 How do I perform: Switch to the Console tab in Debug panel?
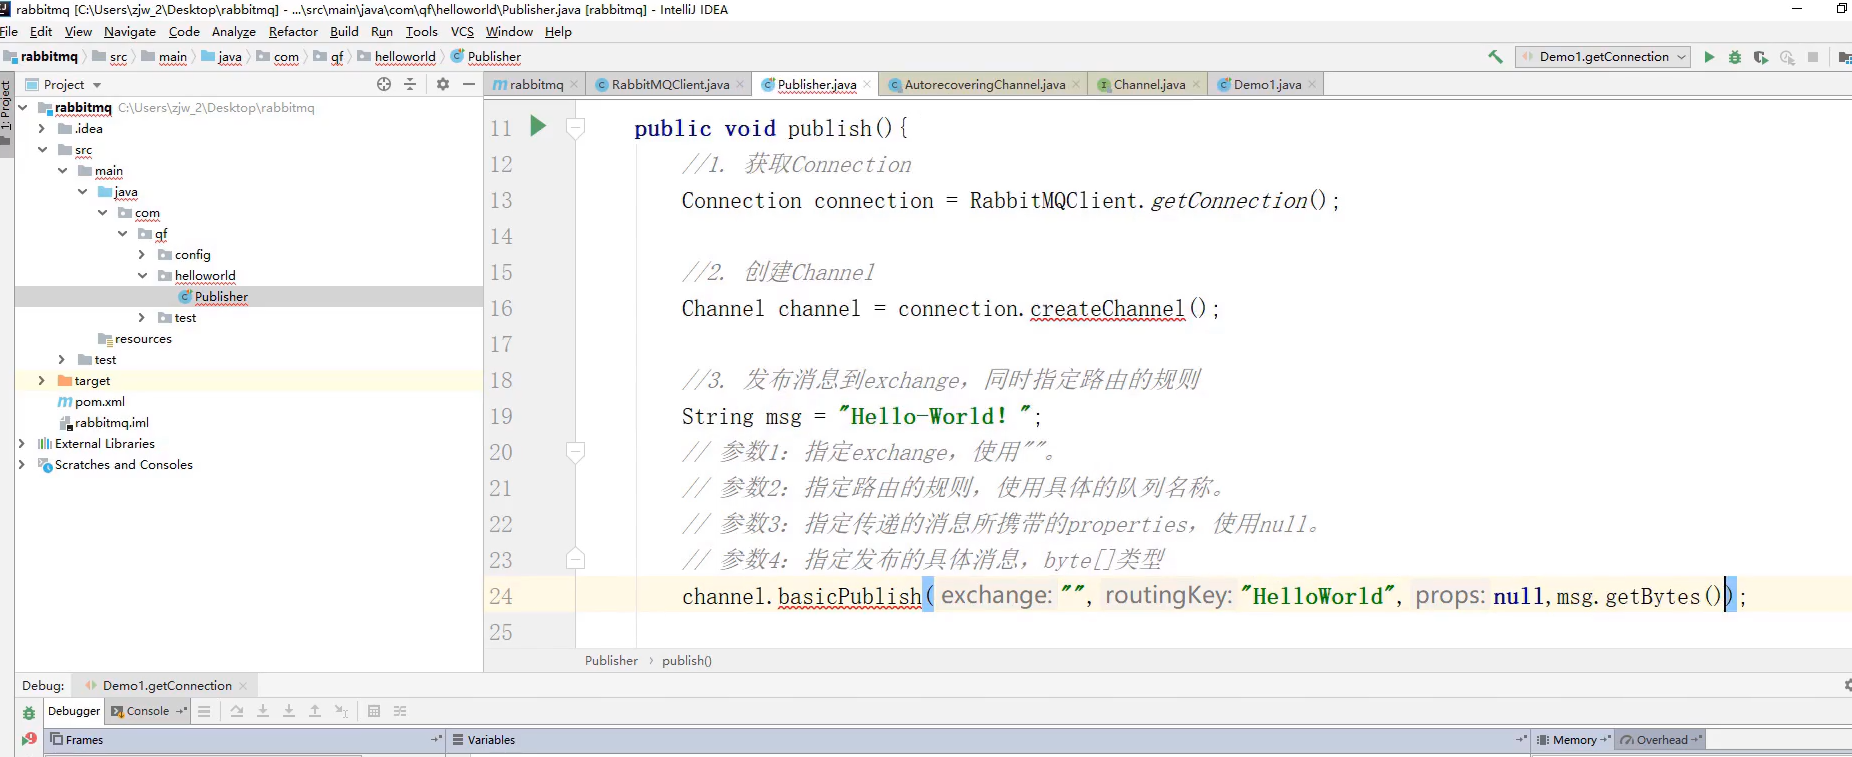(147, 711)
